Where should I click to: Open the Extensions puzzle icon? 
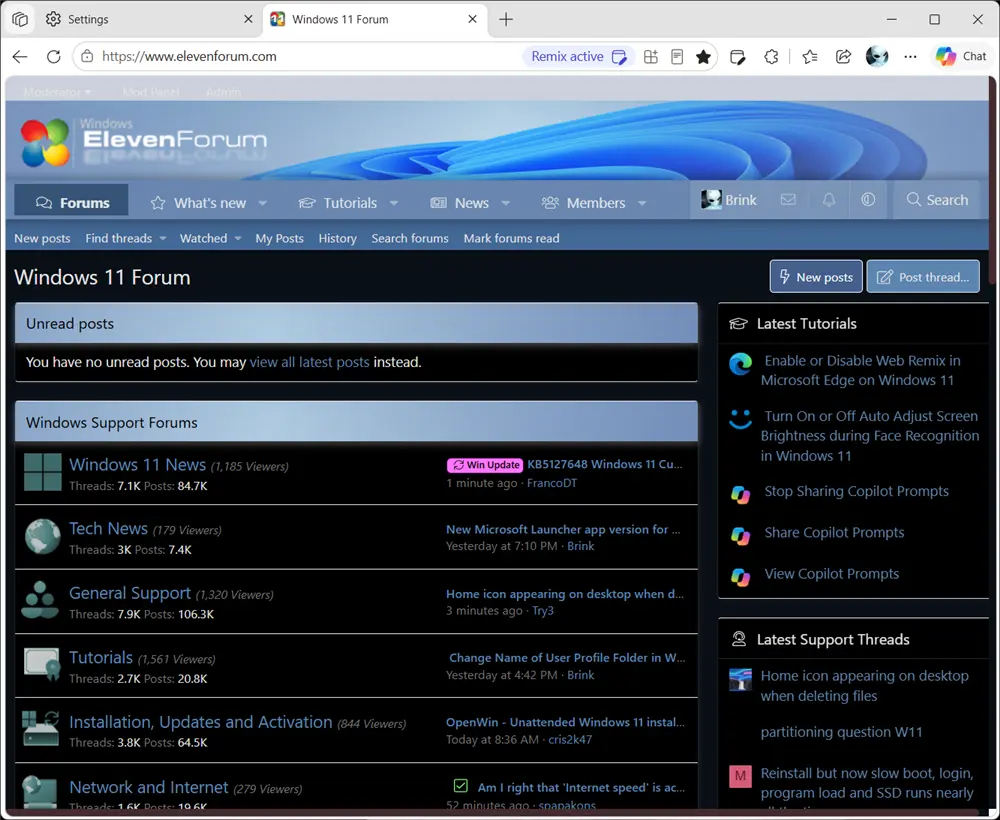point(771,57)
